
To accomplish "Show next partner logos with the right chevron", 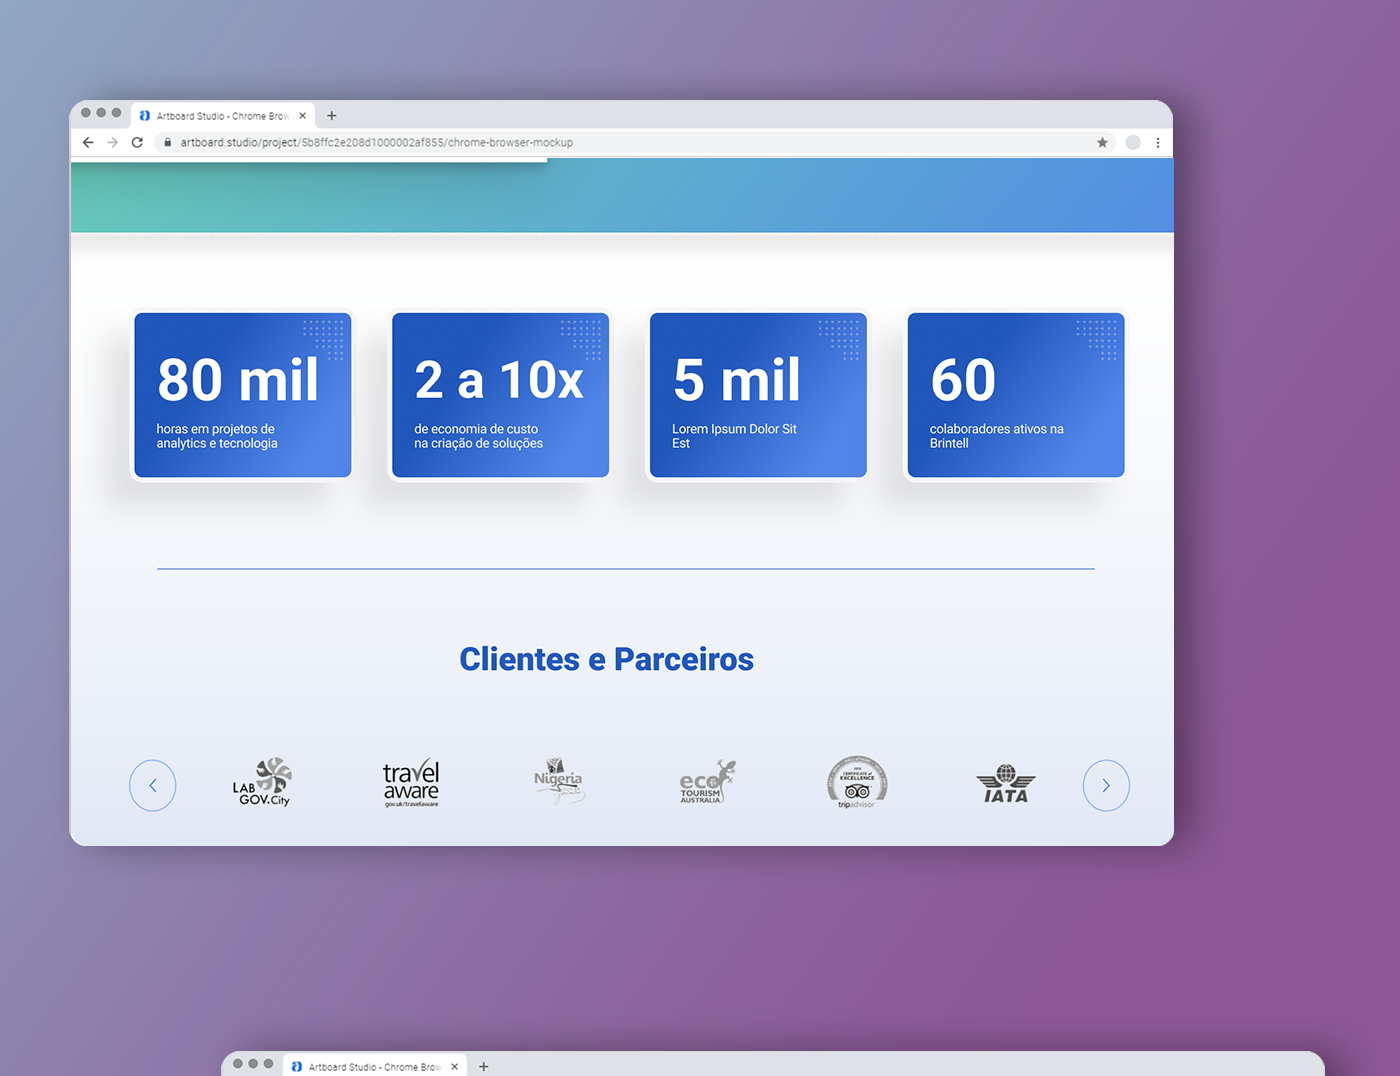I will coord(1106,786).
